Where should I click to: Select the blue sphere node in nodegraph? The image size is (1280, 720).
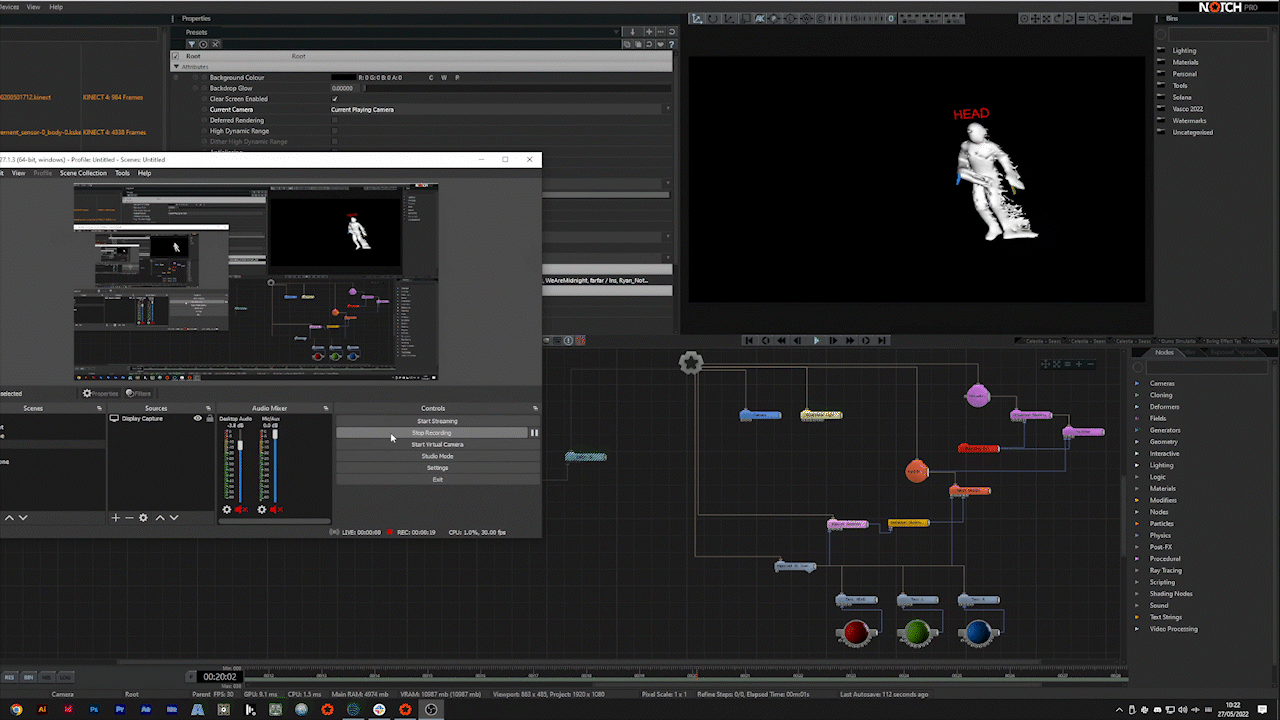click(978, 632)
